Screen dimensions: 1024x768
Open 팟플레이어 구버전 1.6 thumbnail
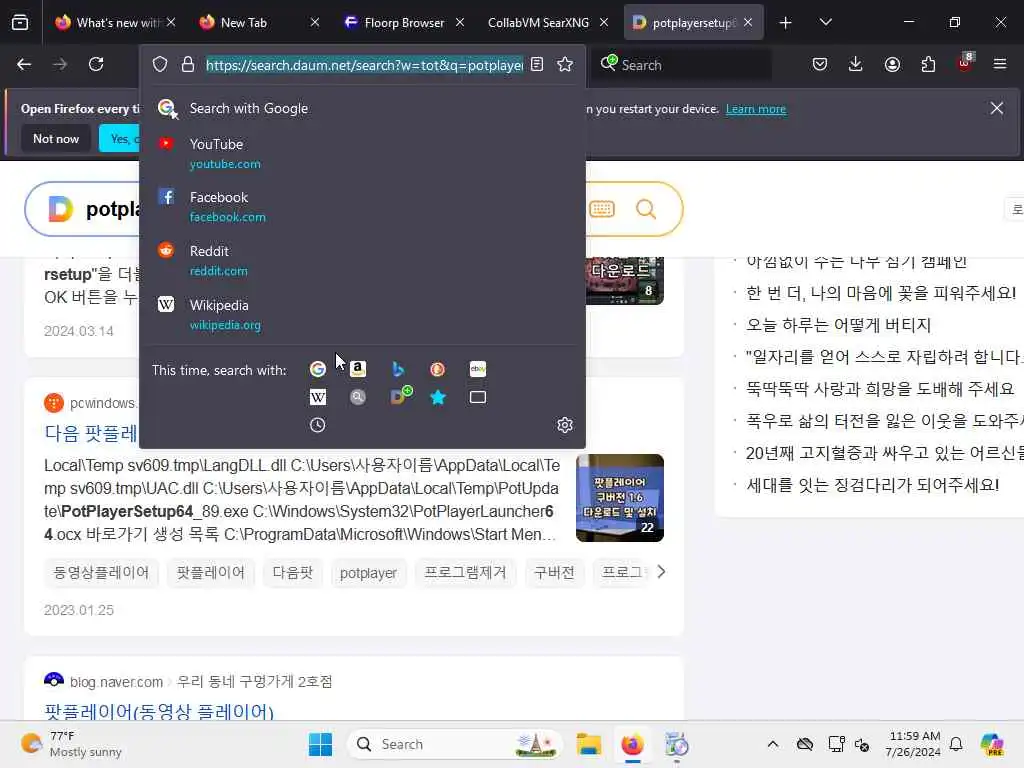tap(620, 498)
